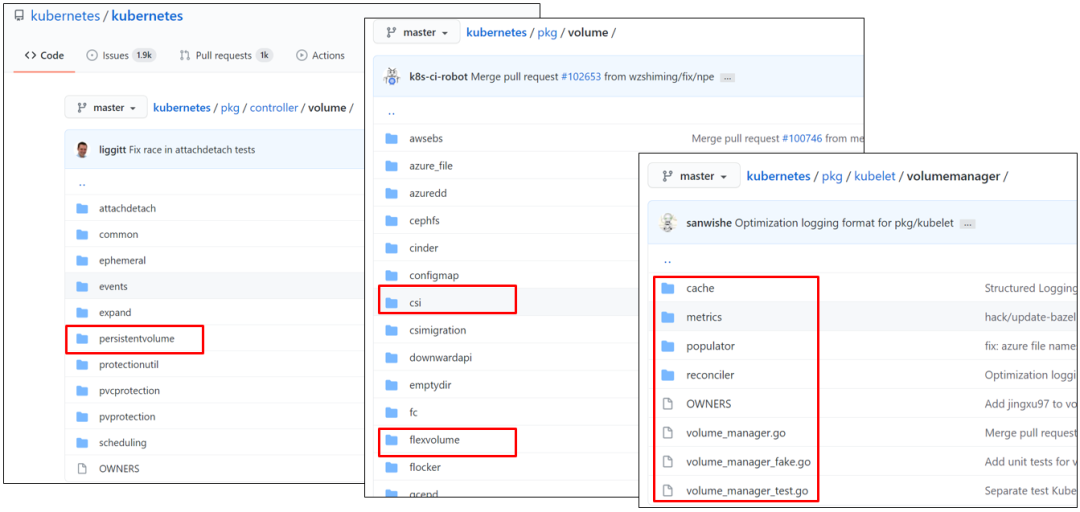Open ephemeral folder icon
This screenshot has height=512, width=1080.
pyautogui.click(x=83, y=260)
